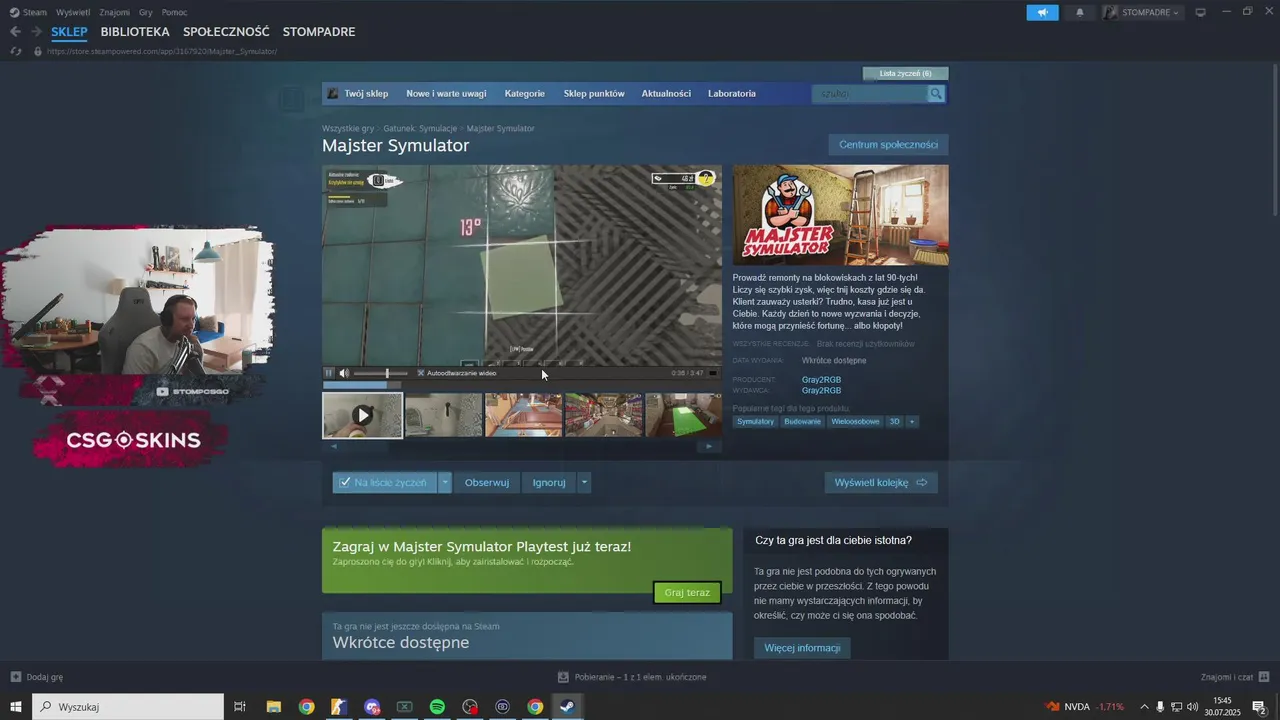Viewport: 1280px width, 720px height.
Task: Click the Obserwuj button
Action: point(487,482)
